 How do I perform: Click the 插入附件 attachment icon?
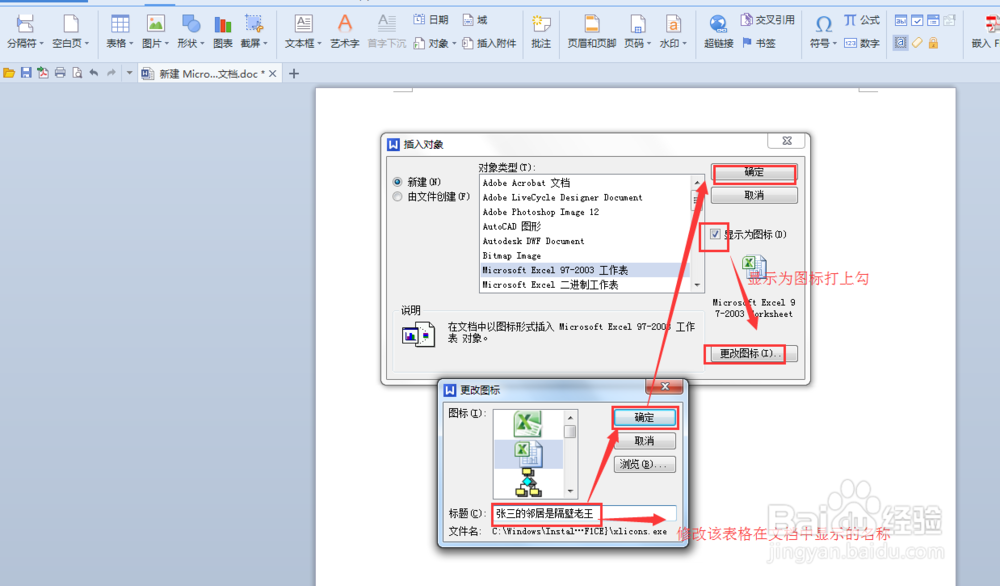(489, 43)
